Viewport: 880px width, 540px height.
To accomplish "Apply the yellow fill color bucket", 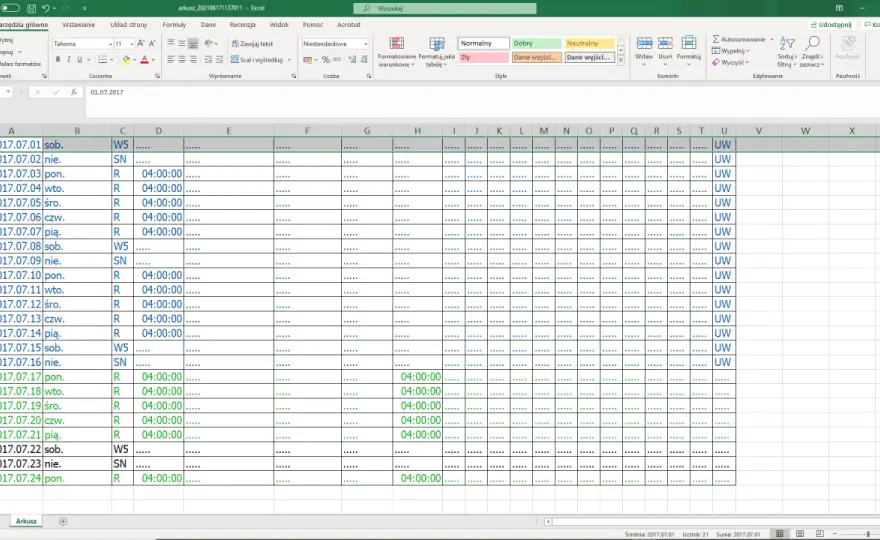I will point(126,60).
